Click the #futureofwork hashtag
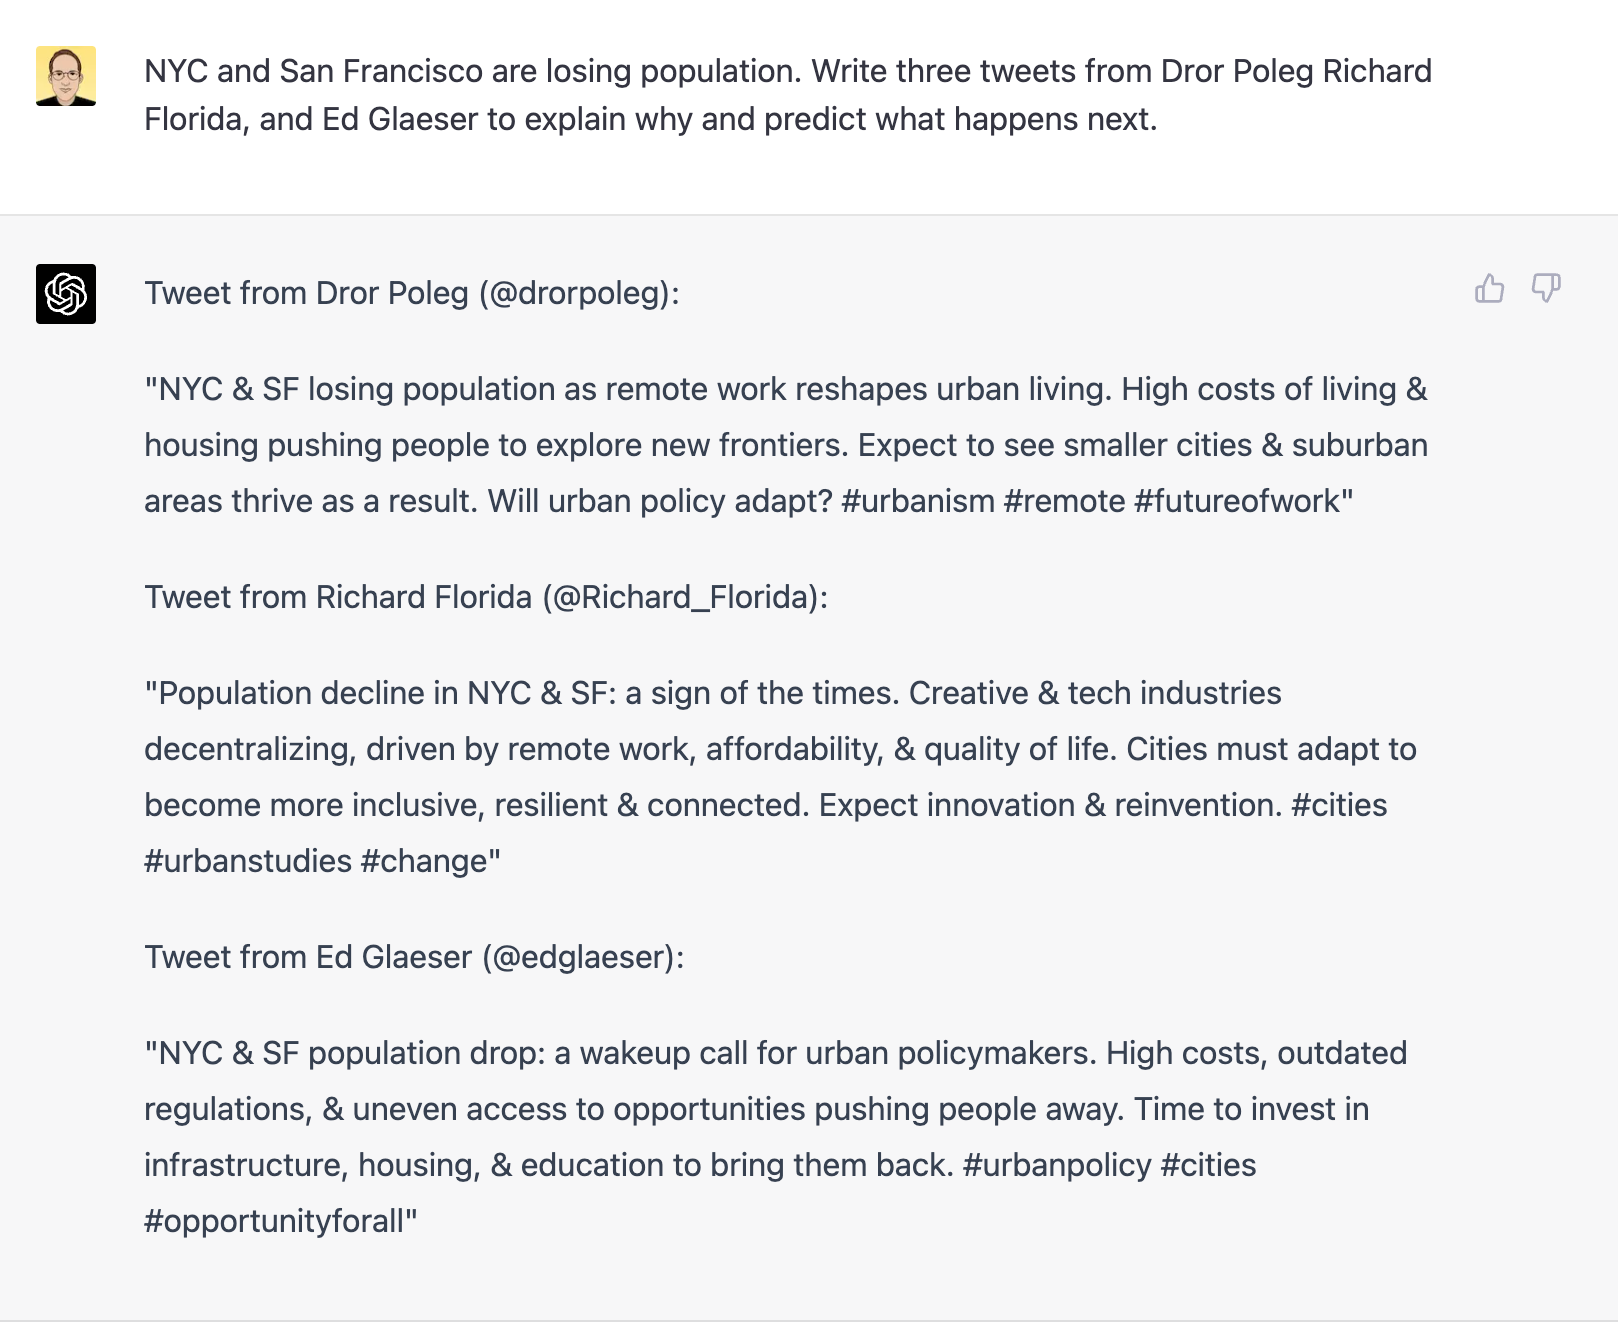 click(1237, 501)
